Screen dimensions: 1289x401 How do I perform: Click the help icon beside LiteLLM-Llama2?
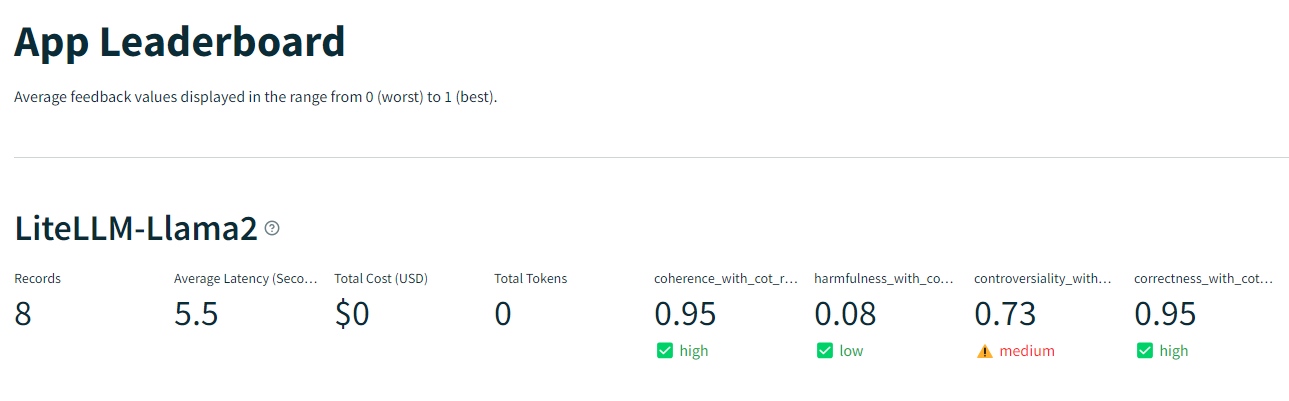(x=272, y=228)
